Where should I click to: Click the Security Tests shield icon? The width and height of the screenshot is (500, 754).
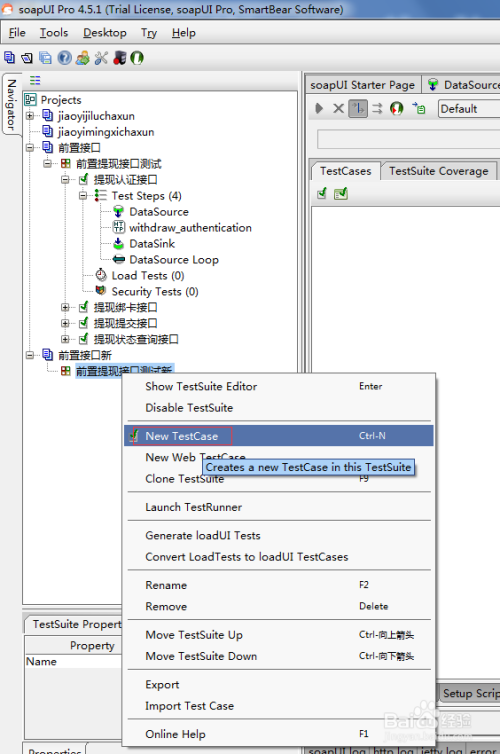[100, 290]
